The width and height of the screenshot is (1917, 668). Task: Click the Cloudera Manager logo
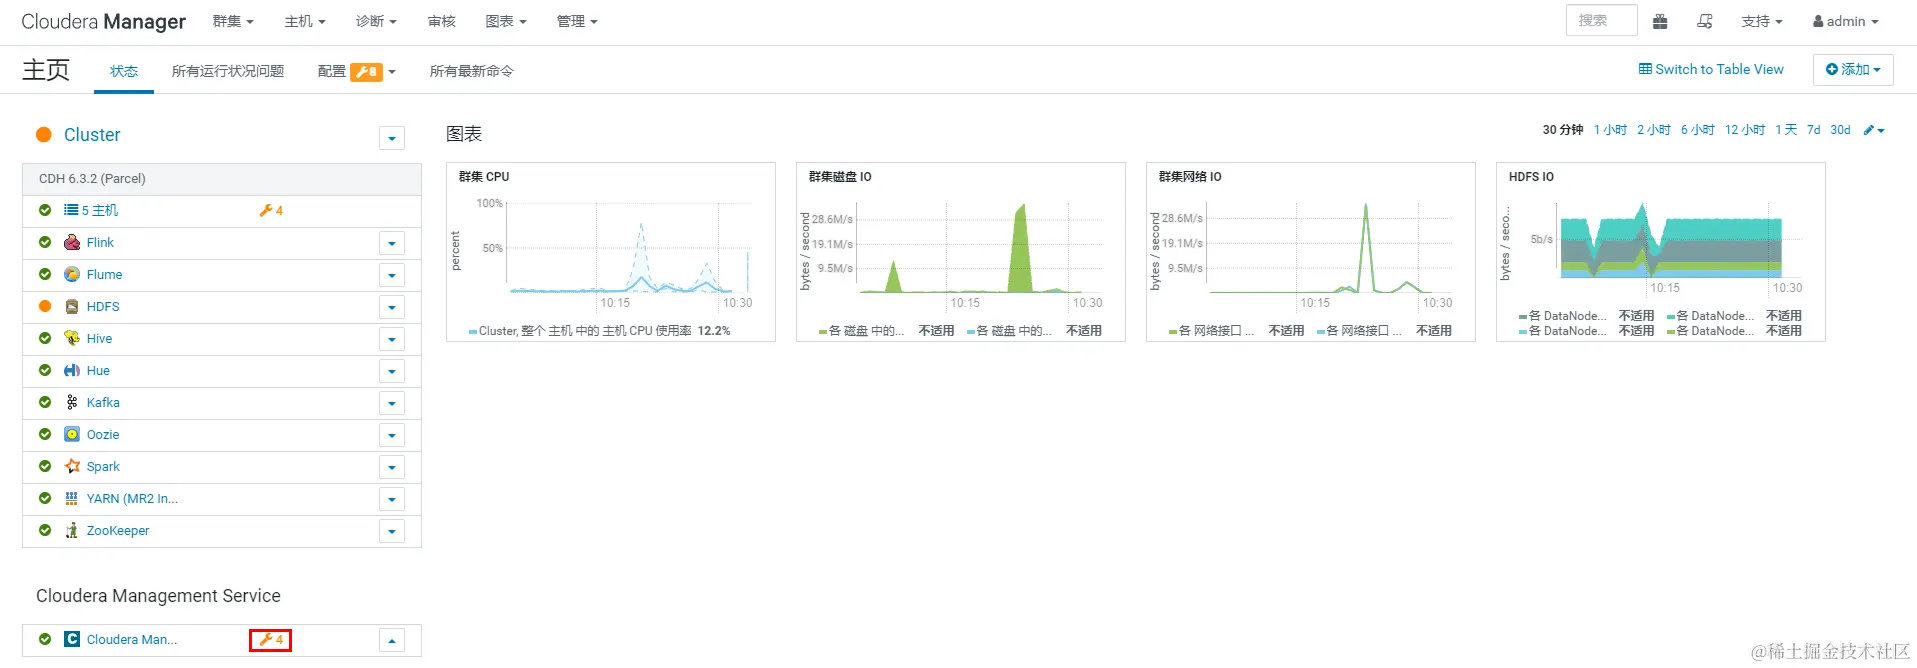104,21
